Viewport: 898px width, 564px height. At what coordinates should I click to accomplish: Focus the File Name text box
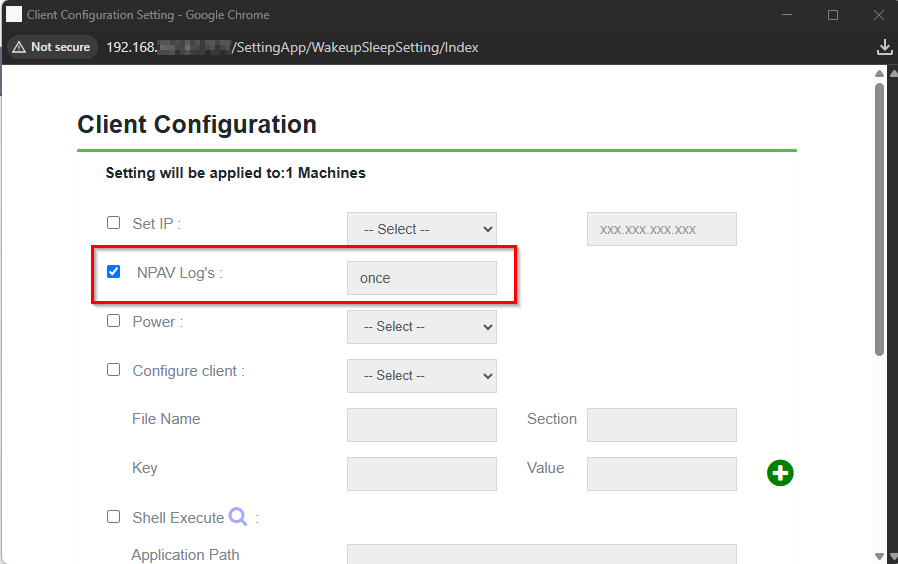click(421, 425)
